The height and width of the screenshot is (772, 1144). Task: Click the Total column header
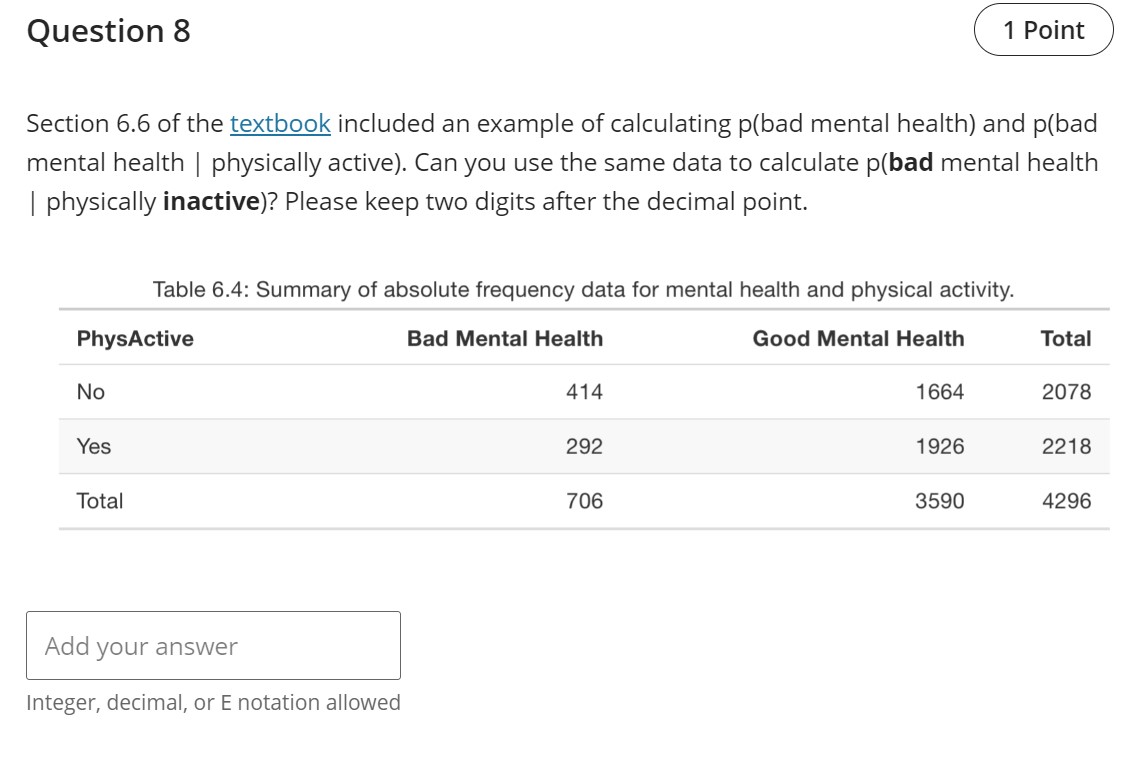(x=1066, y=339)
